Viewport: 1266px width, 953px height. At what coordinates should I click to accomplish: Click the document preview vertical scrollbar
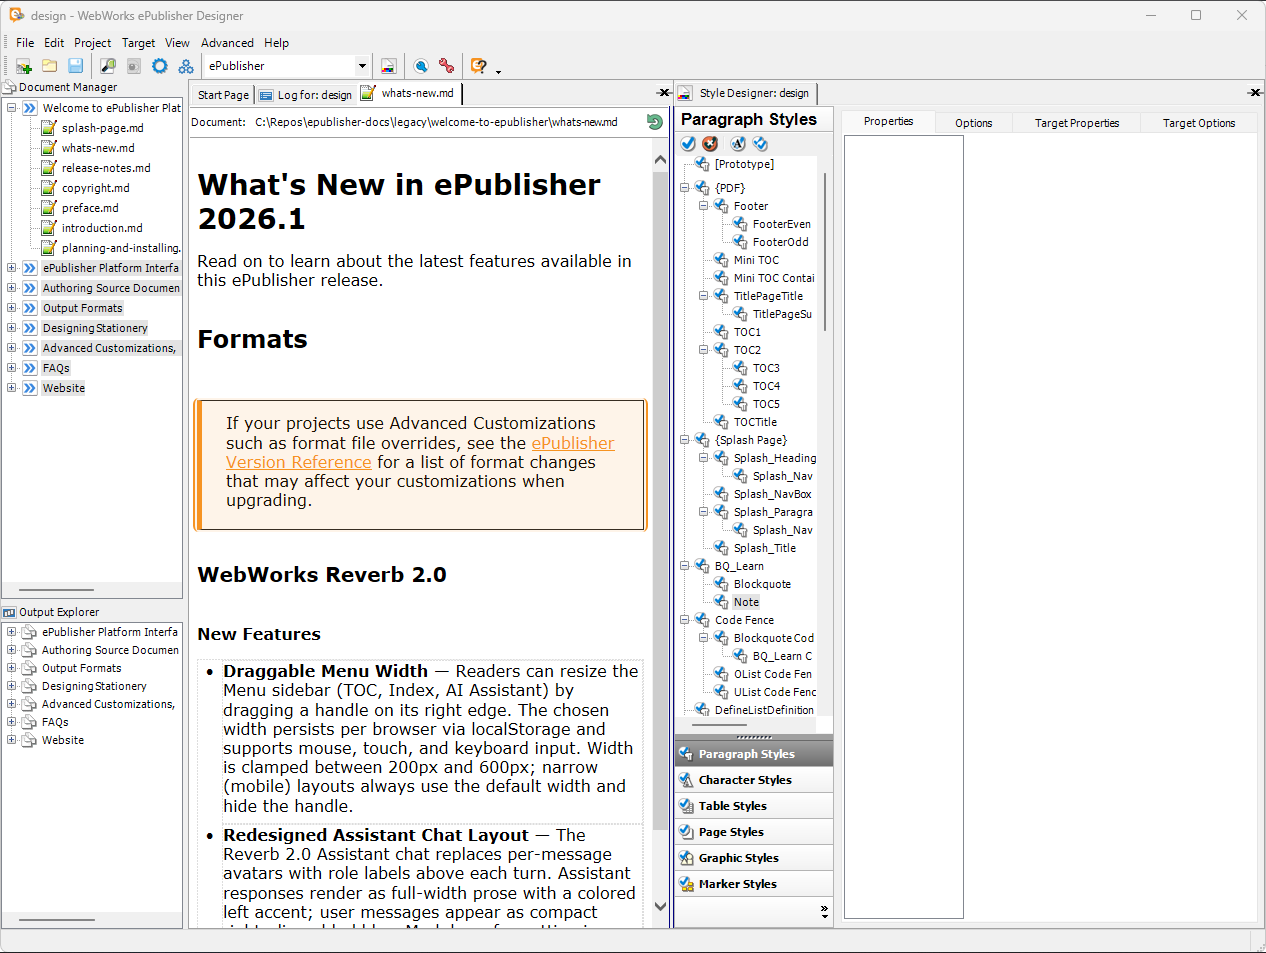click(x=660, y=500)
